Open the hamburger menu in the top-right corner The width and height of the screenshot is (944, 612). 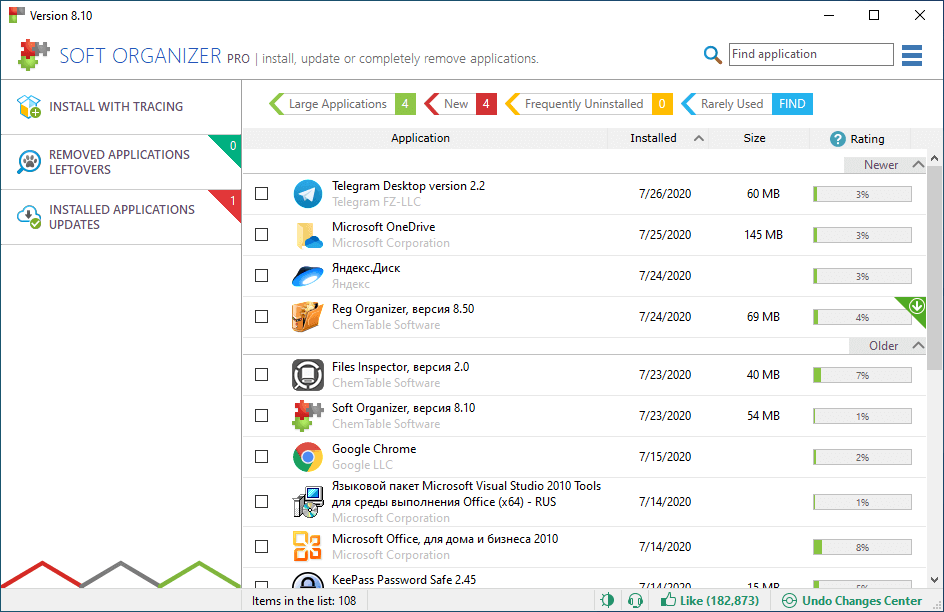[x=911, y=55]
